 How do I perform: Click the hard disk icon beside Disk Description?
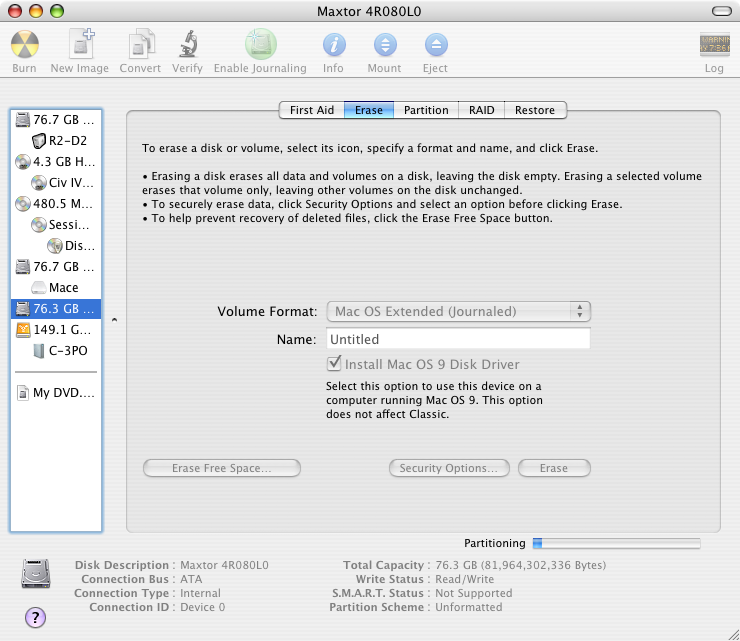[x=36, y=573]
